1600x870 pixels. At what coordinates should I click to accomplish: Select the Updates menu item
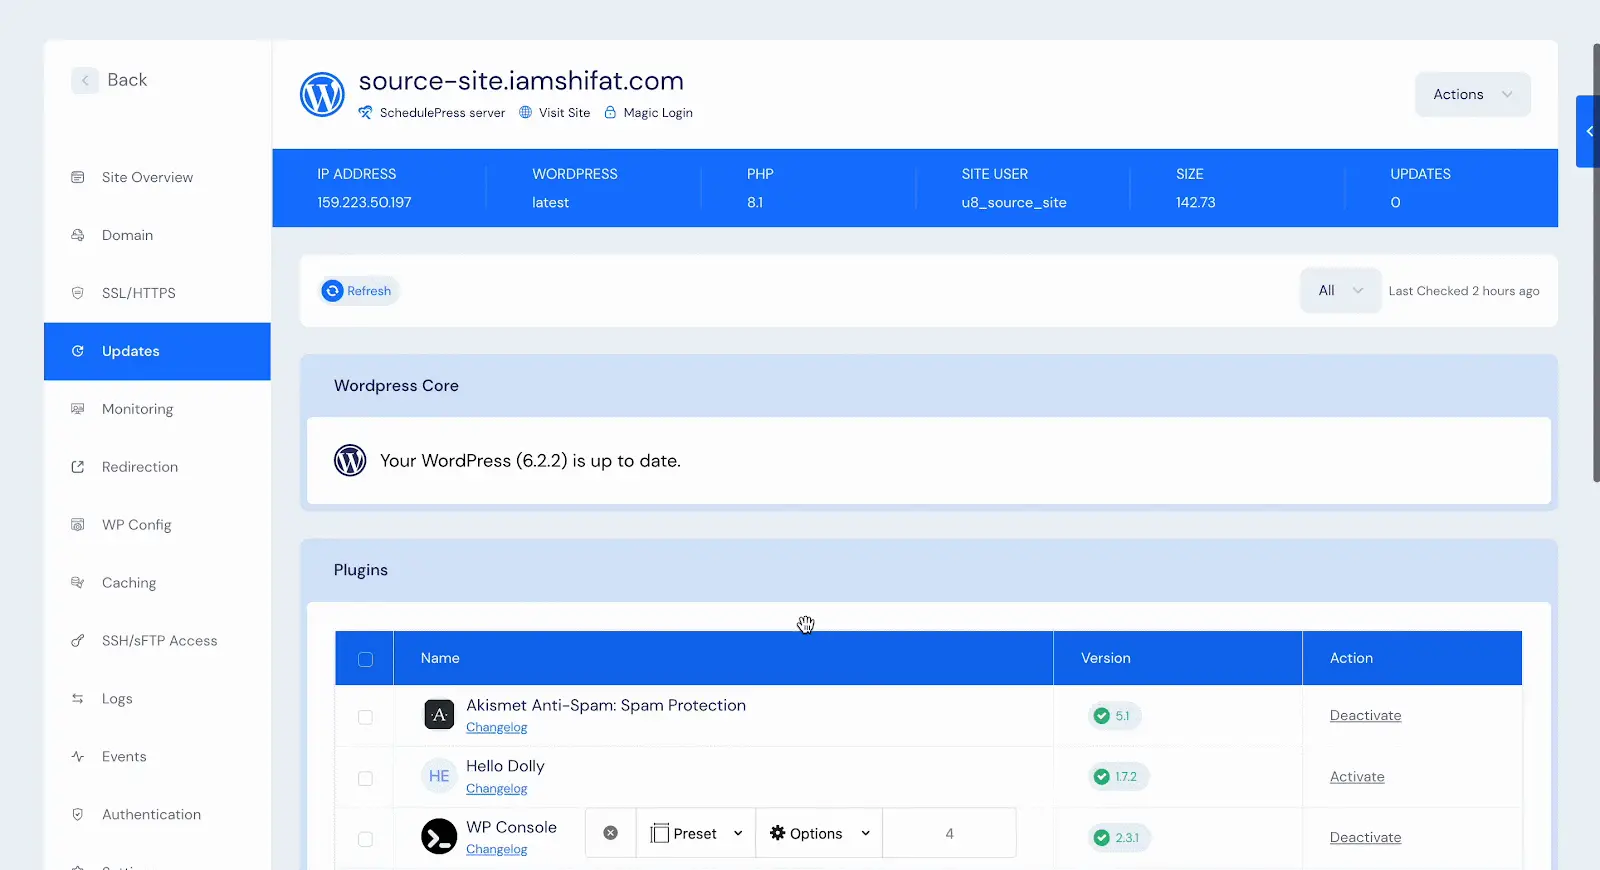(x=157, y=352)
